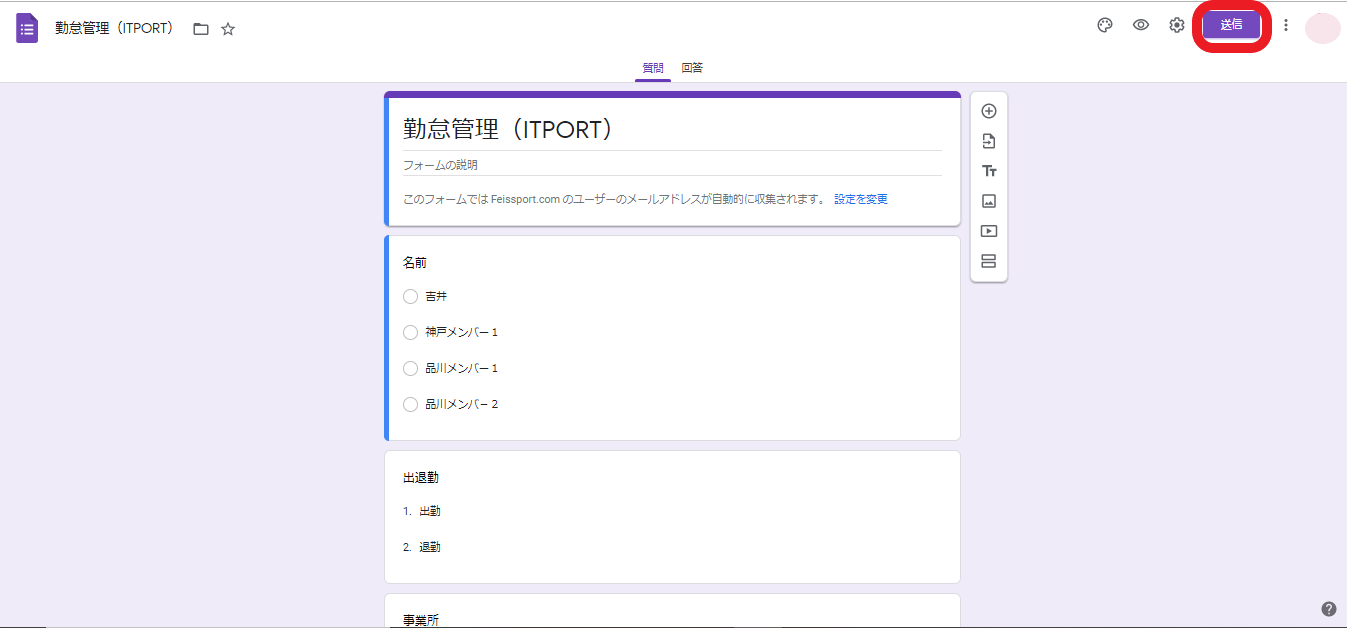1347x628 pixels.
Task: Click the 事業所 question title
Action: 421,620
